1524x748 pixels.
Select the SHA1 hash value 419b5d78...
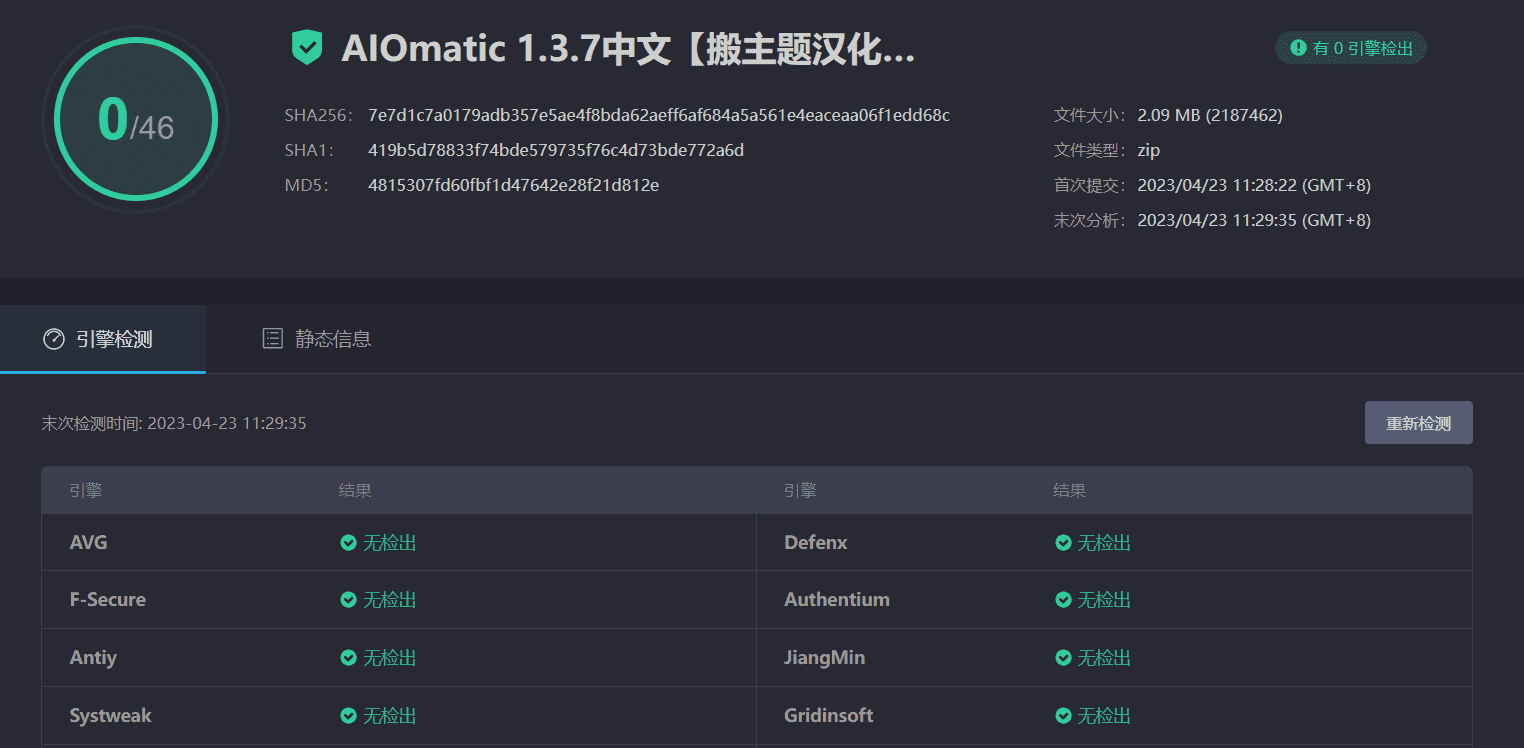pos(556,150)
